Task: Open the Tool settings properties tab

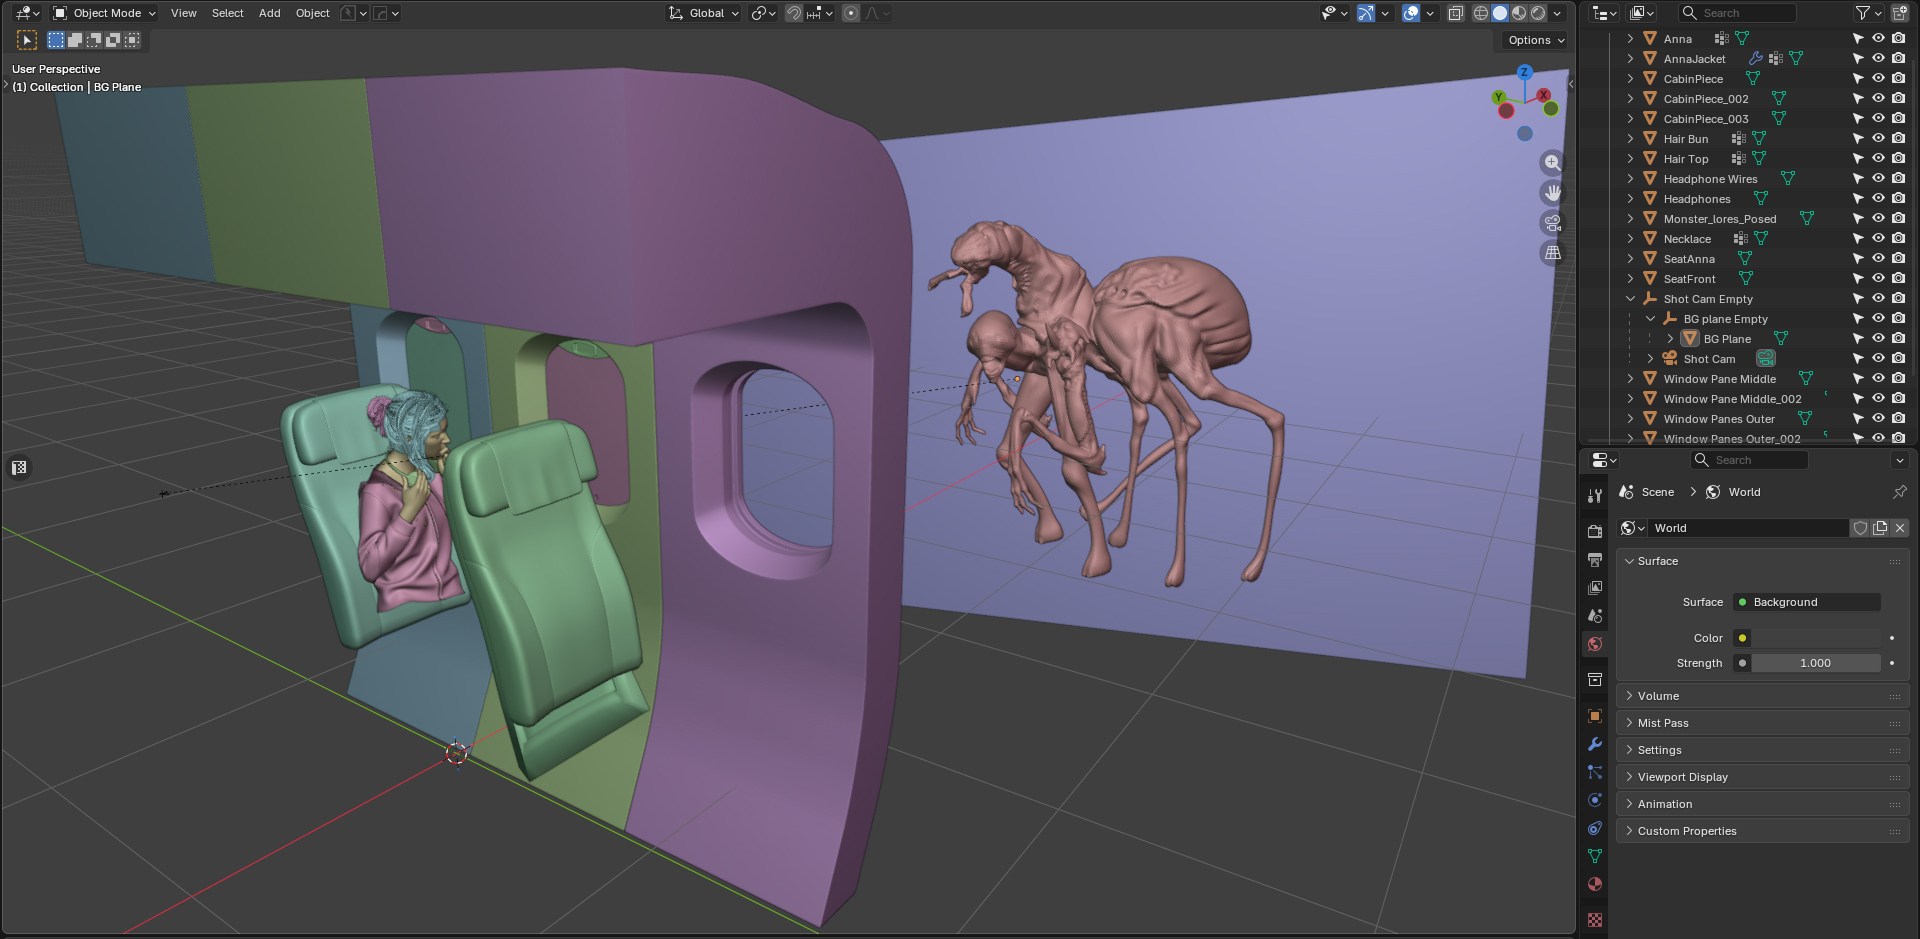Action: 1595,495
